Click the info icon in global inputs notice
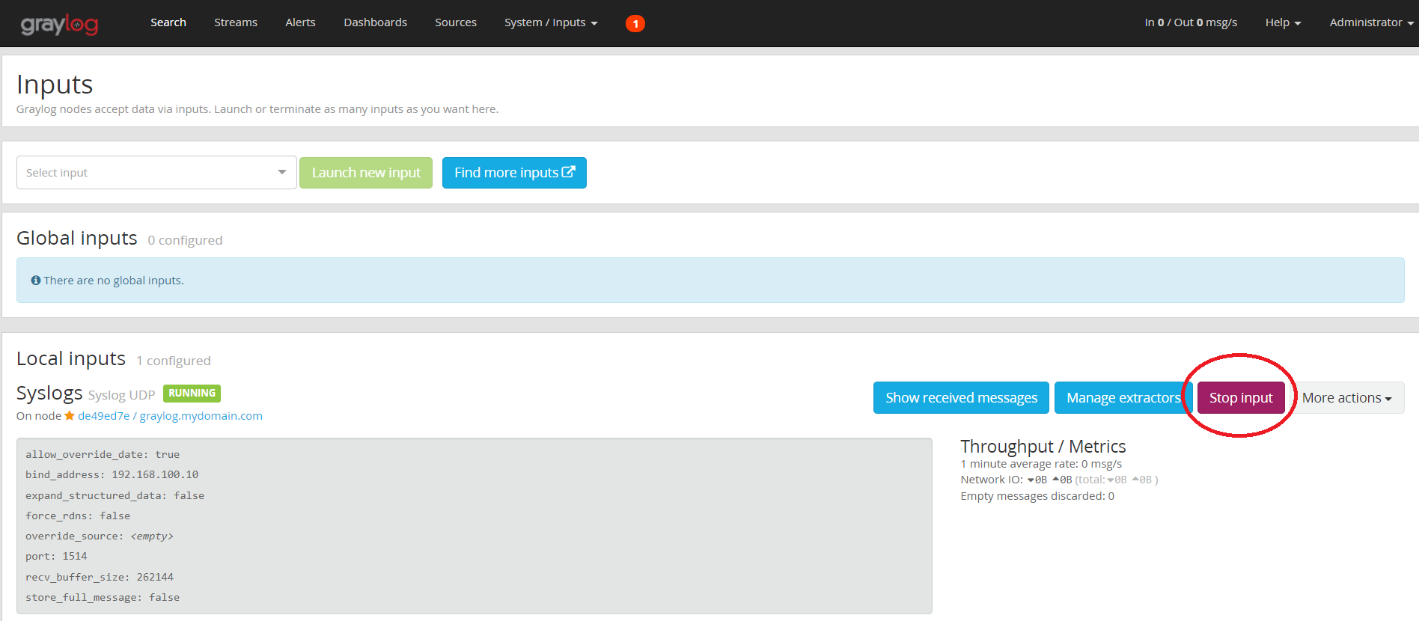Viewport: 1428px width, 621px height. pos(36,280)
